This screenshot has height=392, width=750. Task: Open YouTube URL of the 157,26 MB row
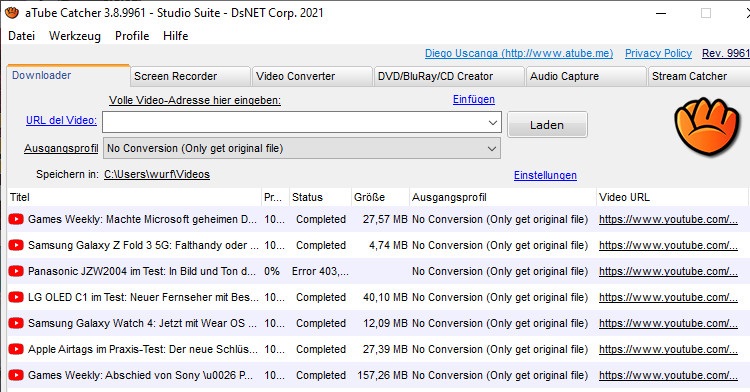668,375
